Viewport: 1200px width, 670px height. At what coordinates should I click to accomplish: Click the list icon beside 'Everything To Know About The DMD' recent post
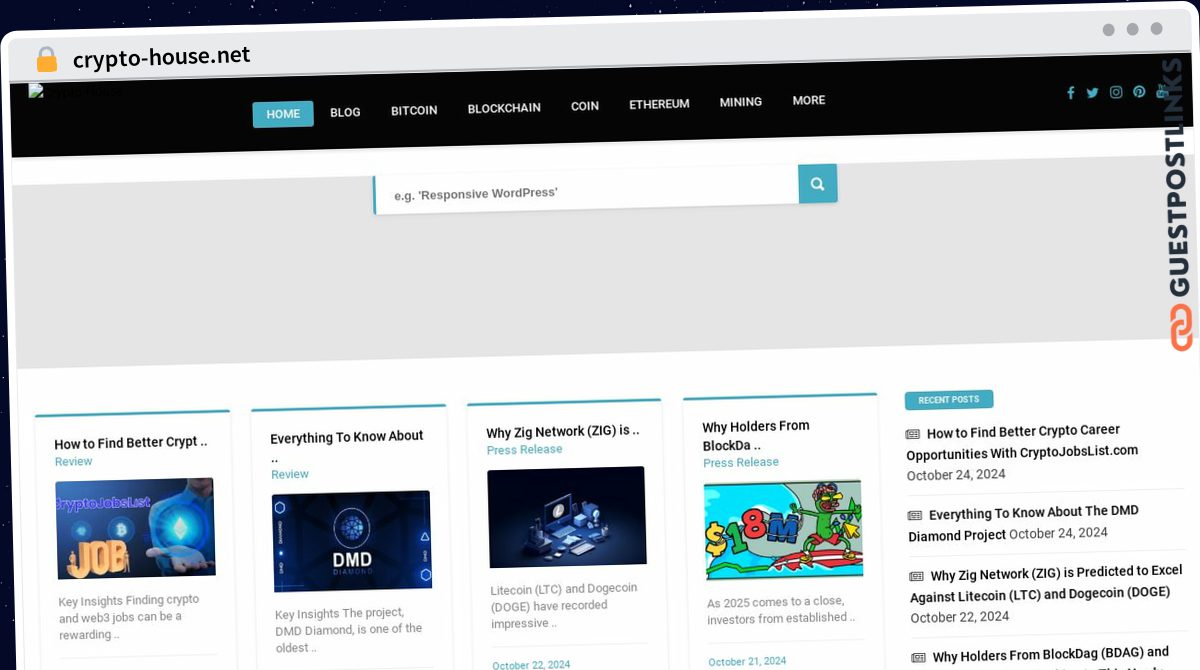pos(915,515)
